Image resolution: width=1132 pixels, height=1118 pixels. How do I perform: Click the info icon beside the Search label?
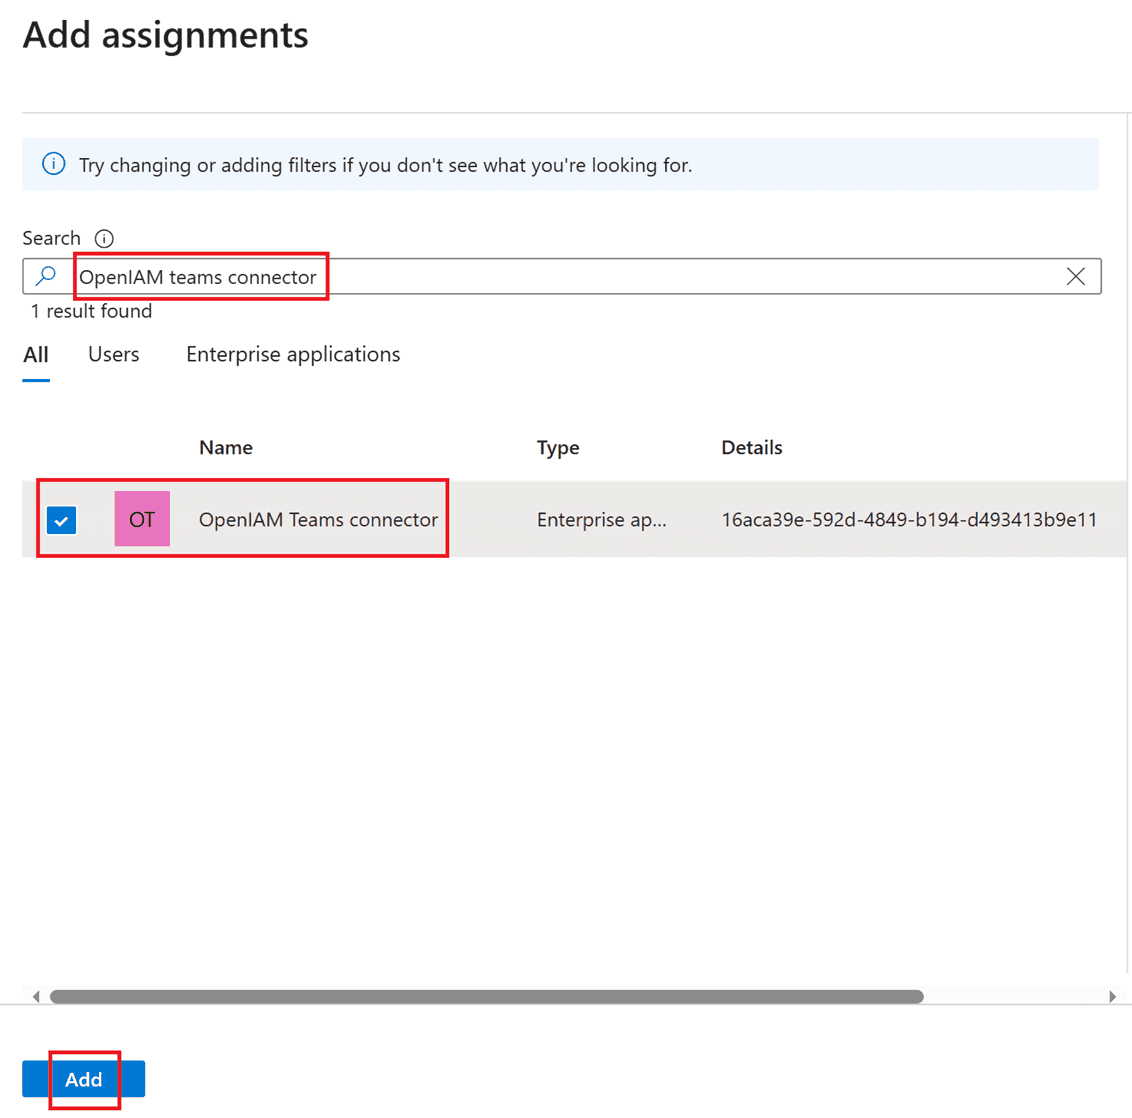pos(104,239)
